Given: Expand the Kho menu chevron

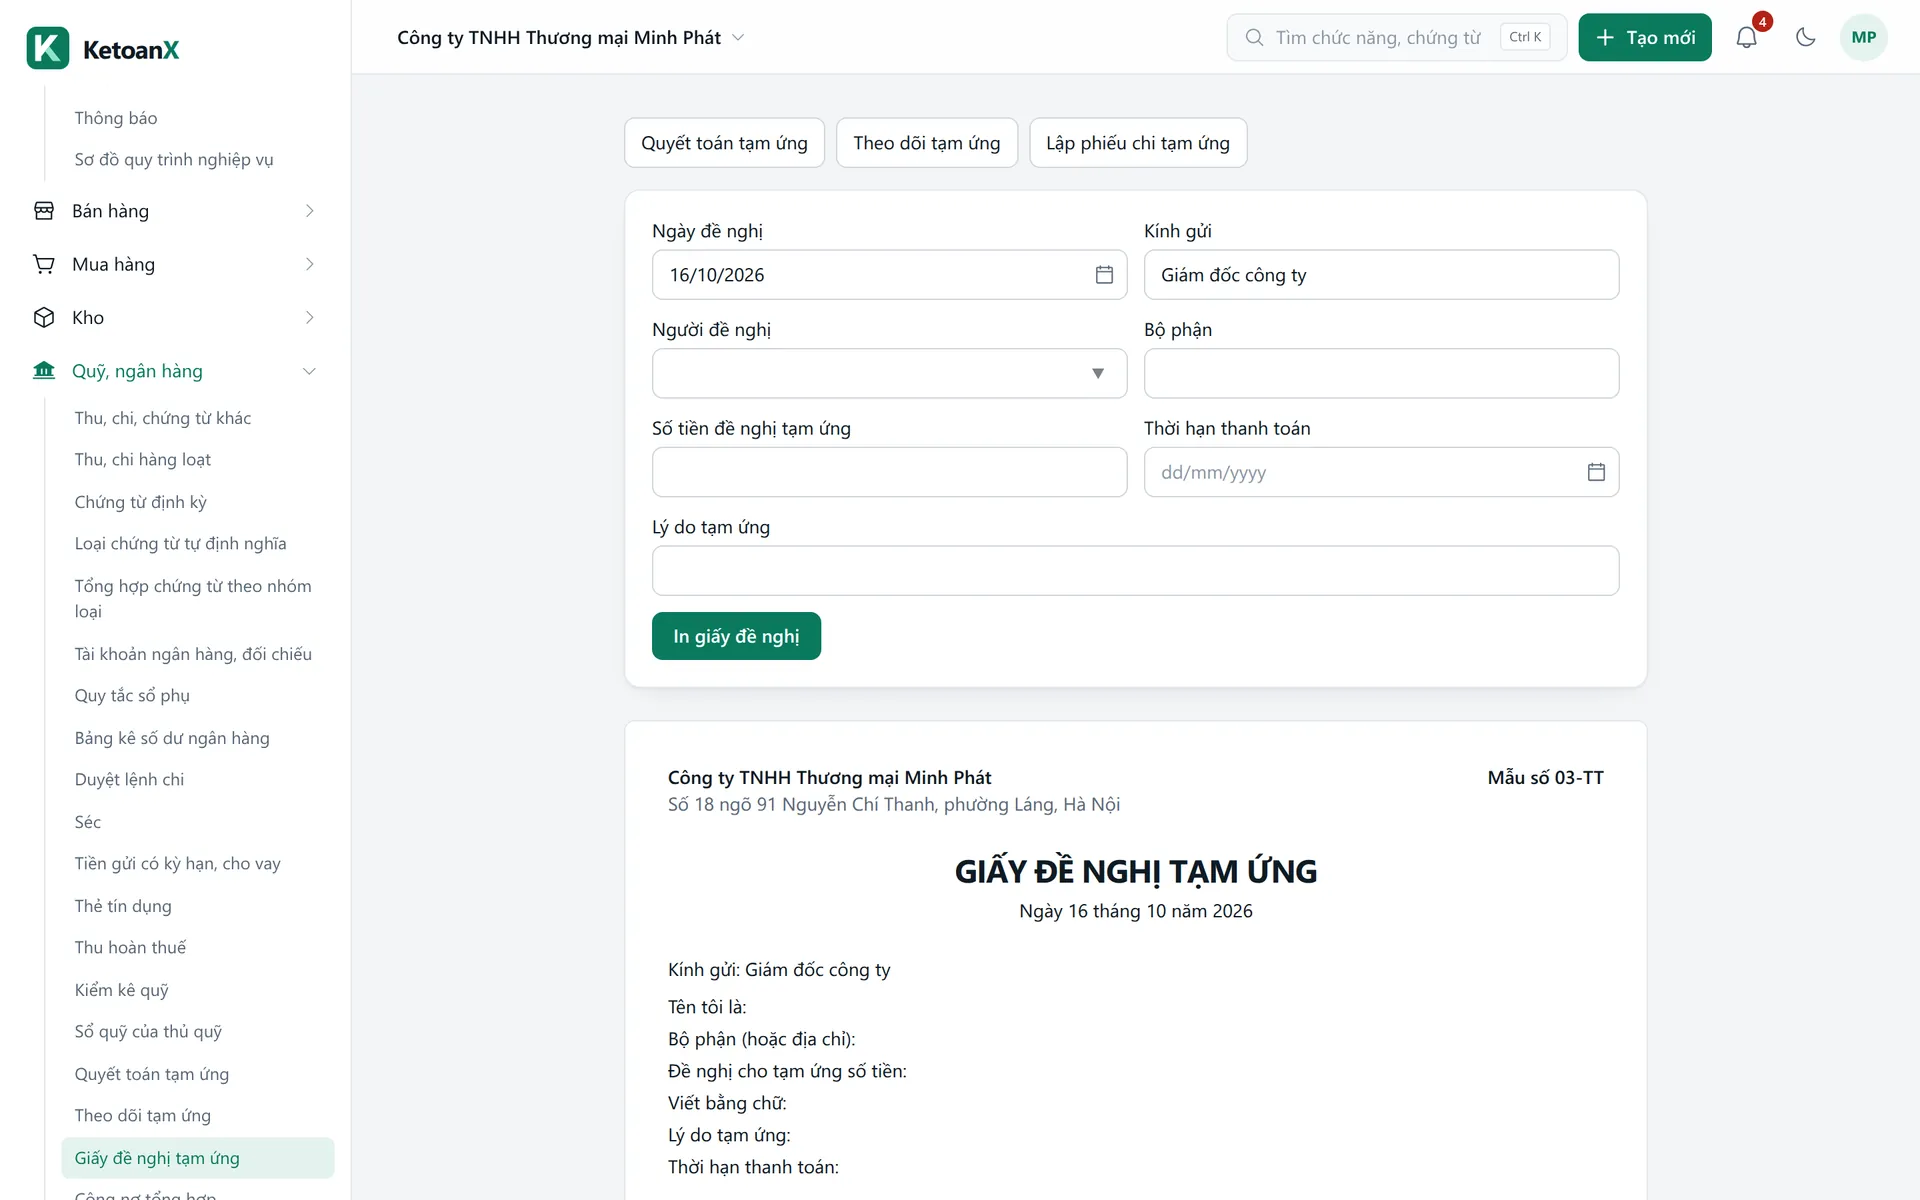Looking at the screenshot, I should tap(309, 317).
